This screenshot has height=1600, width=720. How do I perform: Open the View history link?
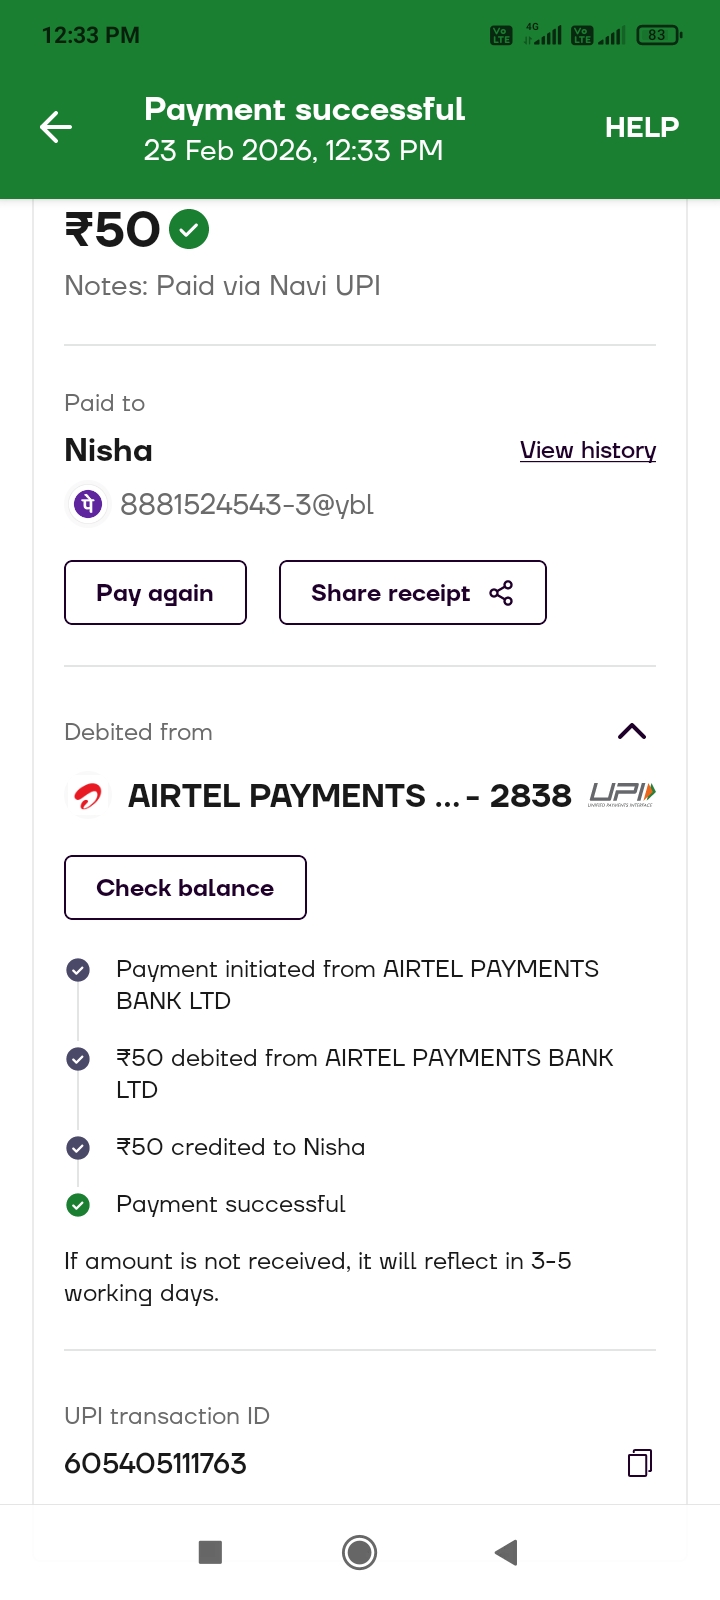[x=587, y=451]
